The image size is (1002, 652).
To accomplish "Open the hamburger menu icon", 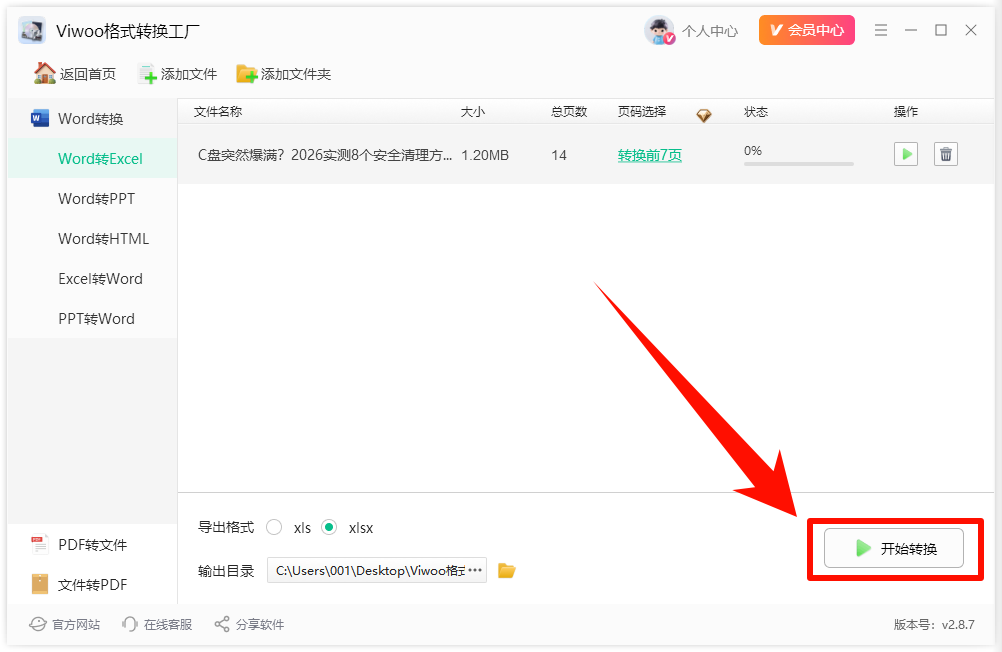I will click(881, 30).
